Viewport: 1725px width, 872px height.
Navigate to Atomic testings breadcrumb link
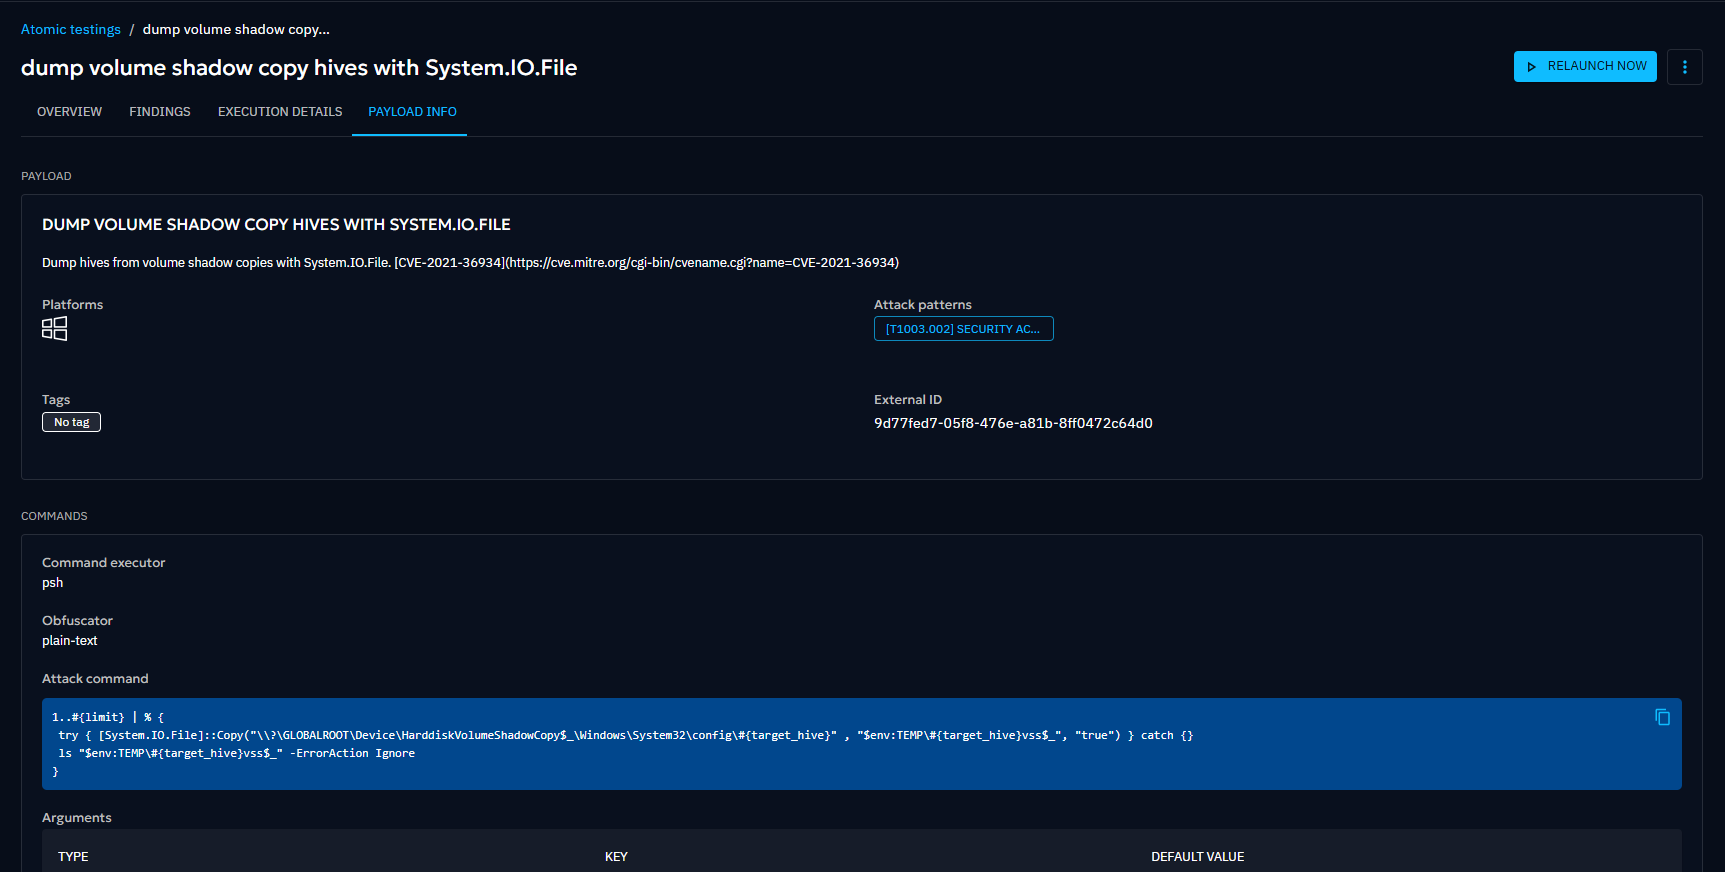point(71,30)
